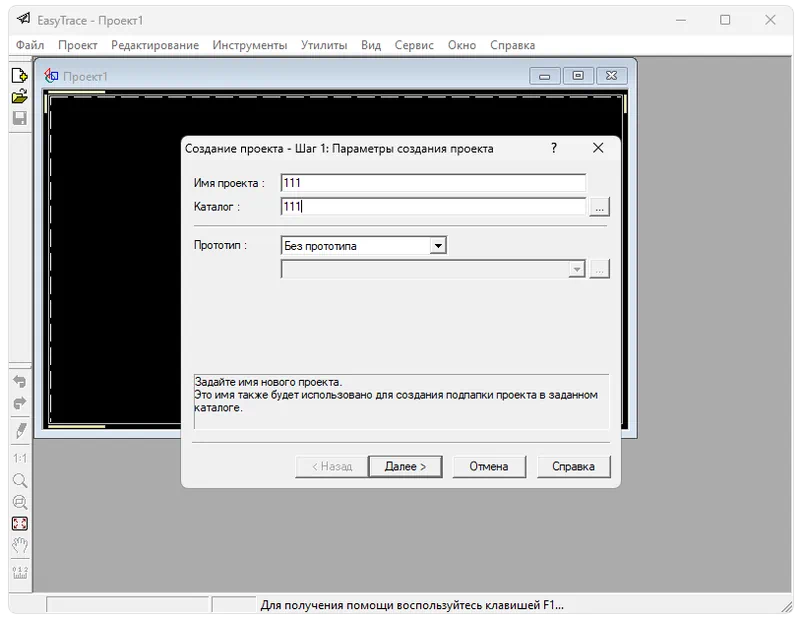Browse for the Каталог folder
This screenshot has height=618, width=800.
click(599, 207)
